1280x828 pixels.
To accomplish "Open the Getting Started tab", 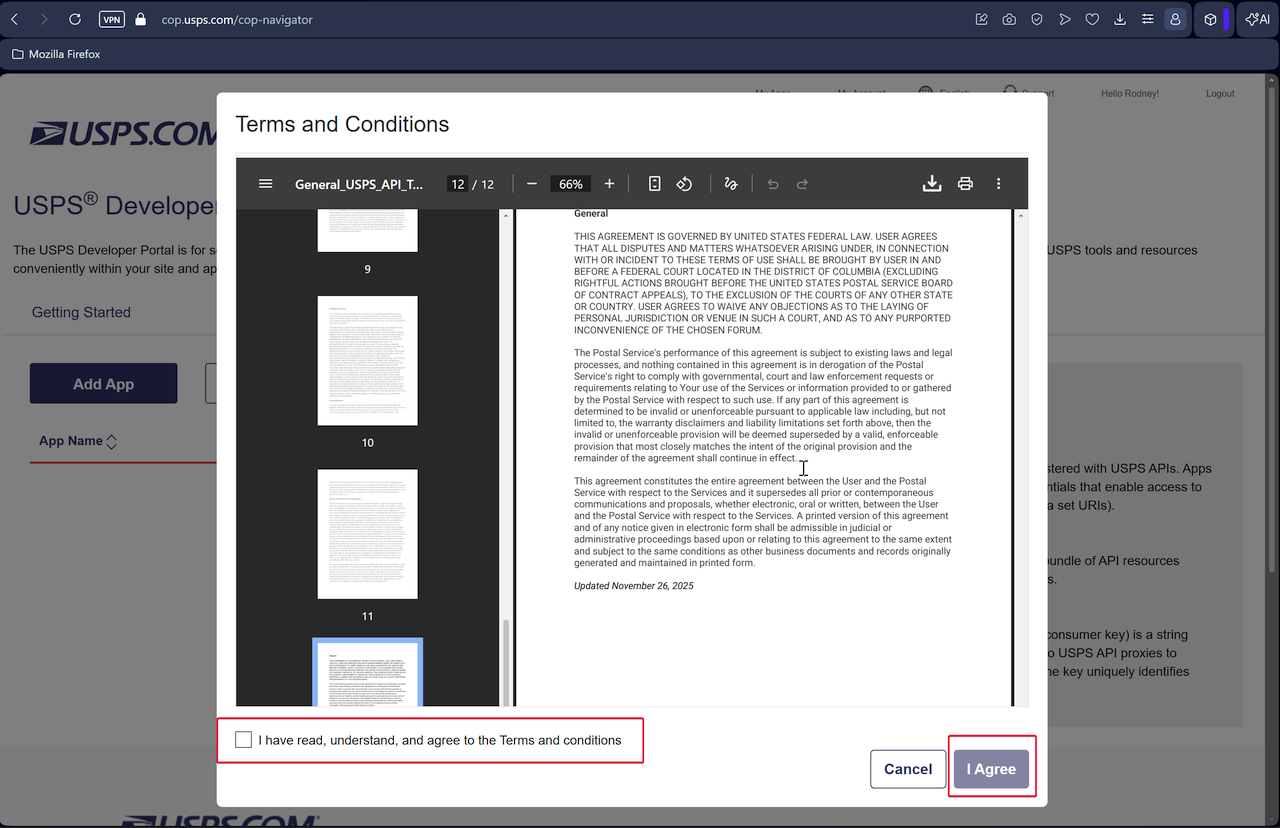I will click(81, 312).
